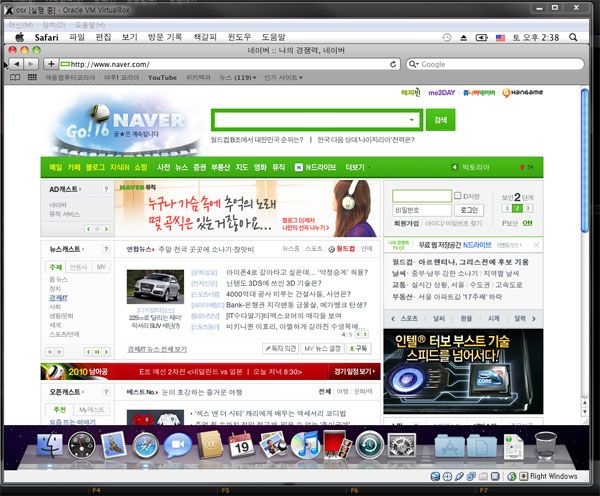Click Time Machine menu bar icon

click(447, 38)
